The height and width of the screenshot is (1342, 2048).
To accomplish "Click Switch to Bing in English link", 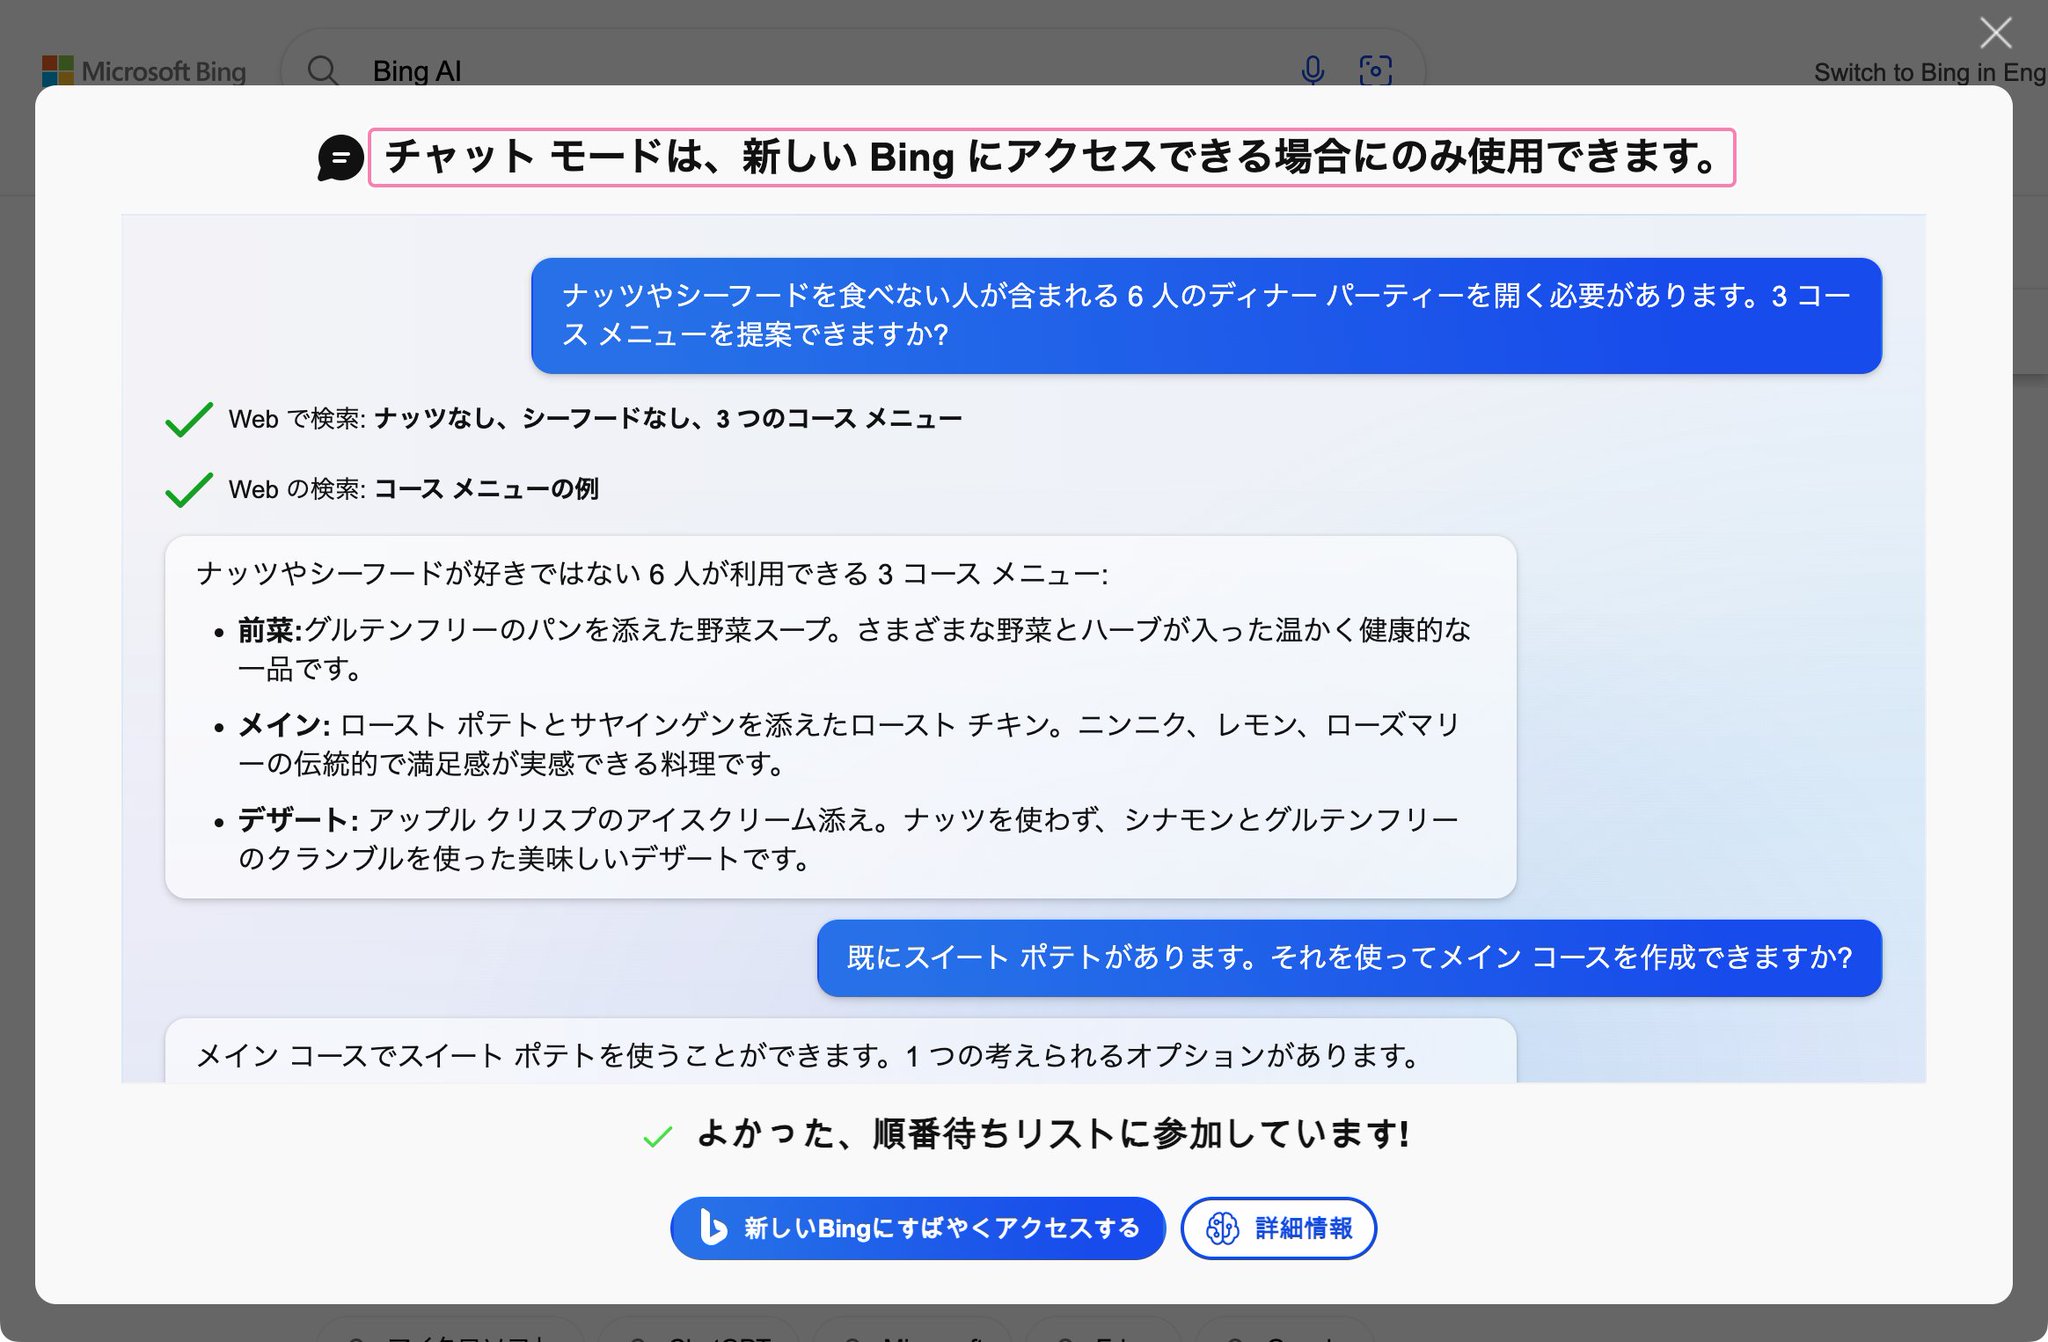I will pyautogui.click(x=1930, y=72).
